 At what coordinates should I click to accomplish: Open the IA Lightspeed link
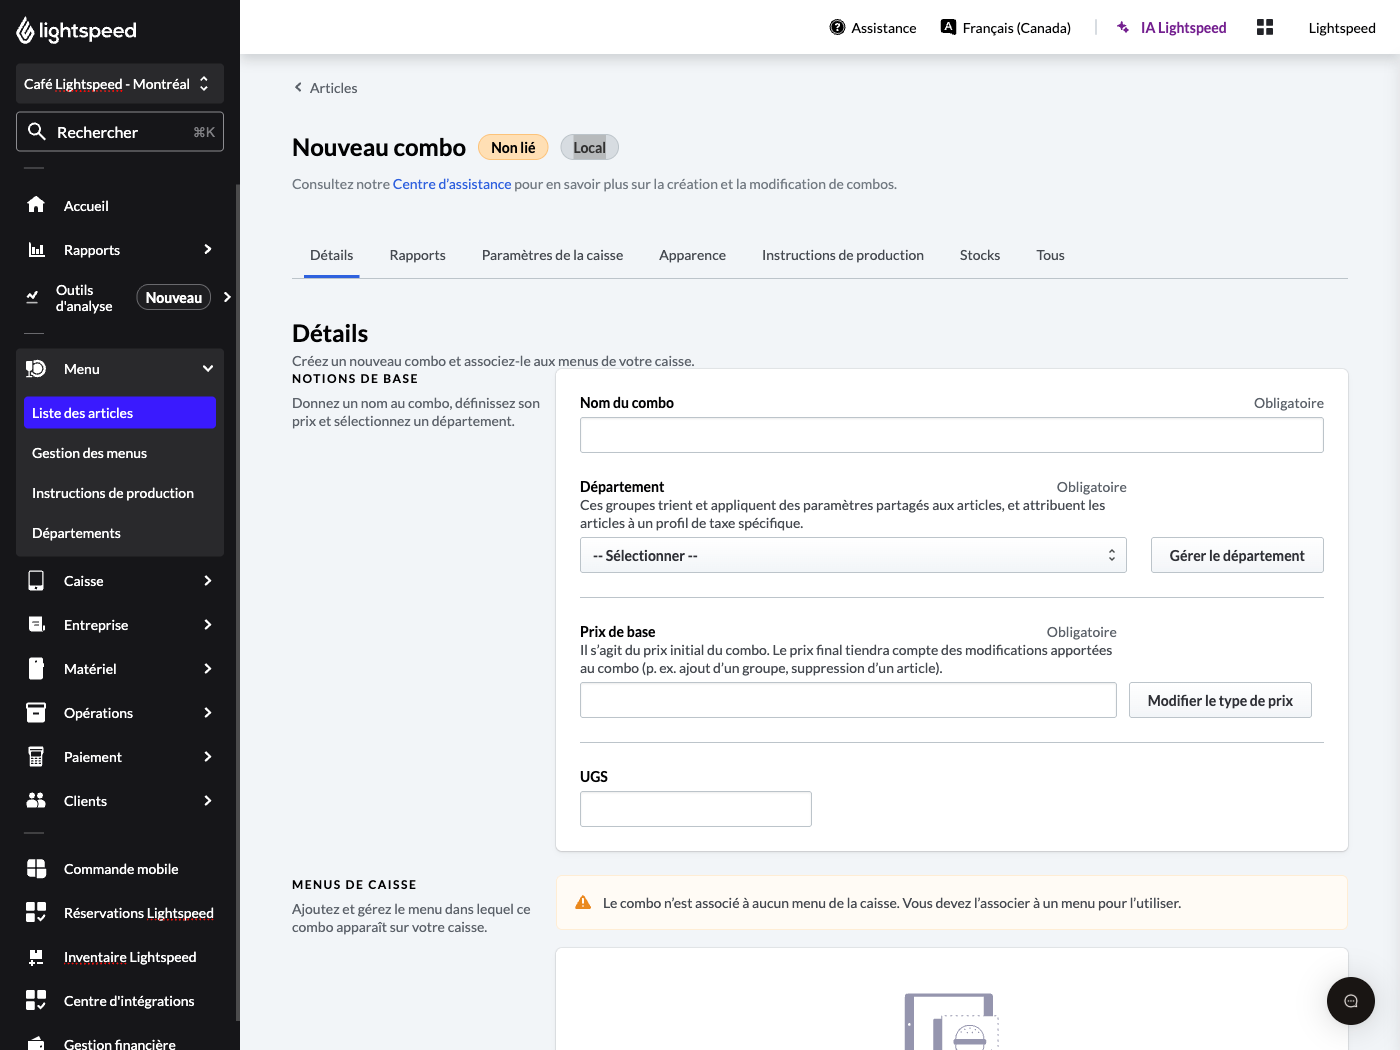click(x=1171, y=28)
